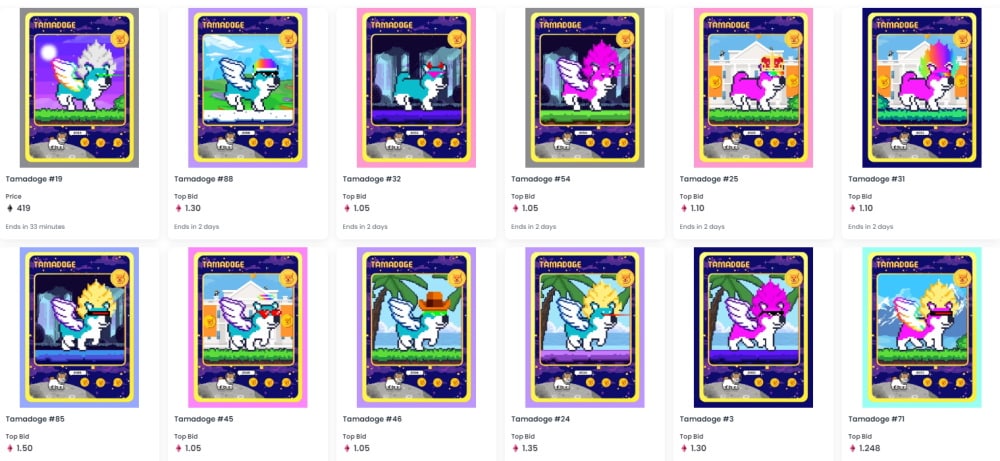The height and width of the screenshot is (461, 1000).
Task: Click the Tamadoge #85 card image
Action: pyautogui.click(x=79, y=328)
